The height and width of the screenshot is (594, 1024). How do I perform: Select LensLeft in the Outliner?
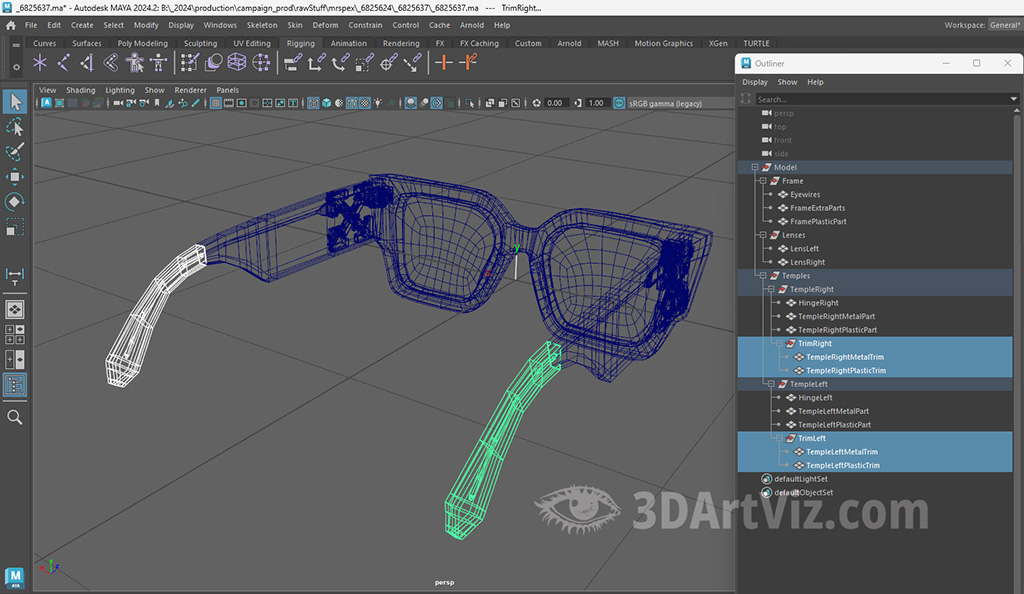coord(804,249)
